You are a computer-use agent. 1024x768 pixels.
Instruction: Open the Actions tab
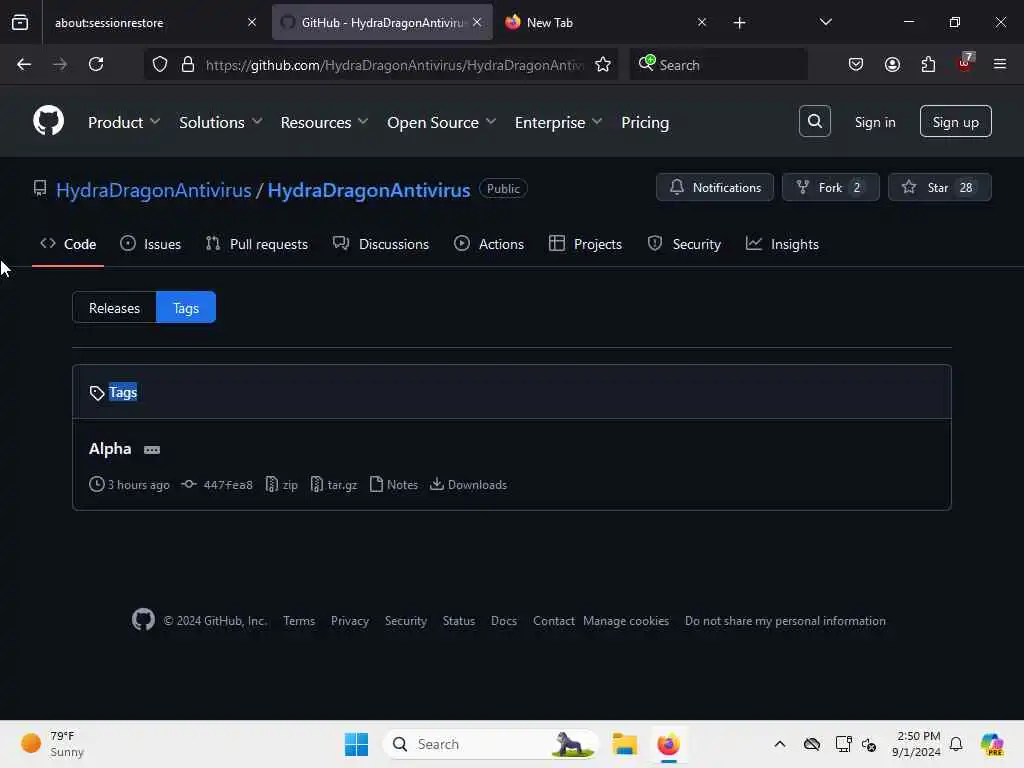(x=489, y=244)
